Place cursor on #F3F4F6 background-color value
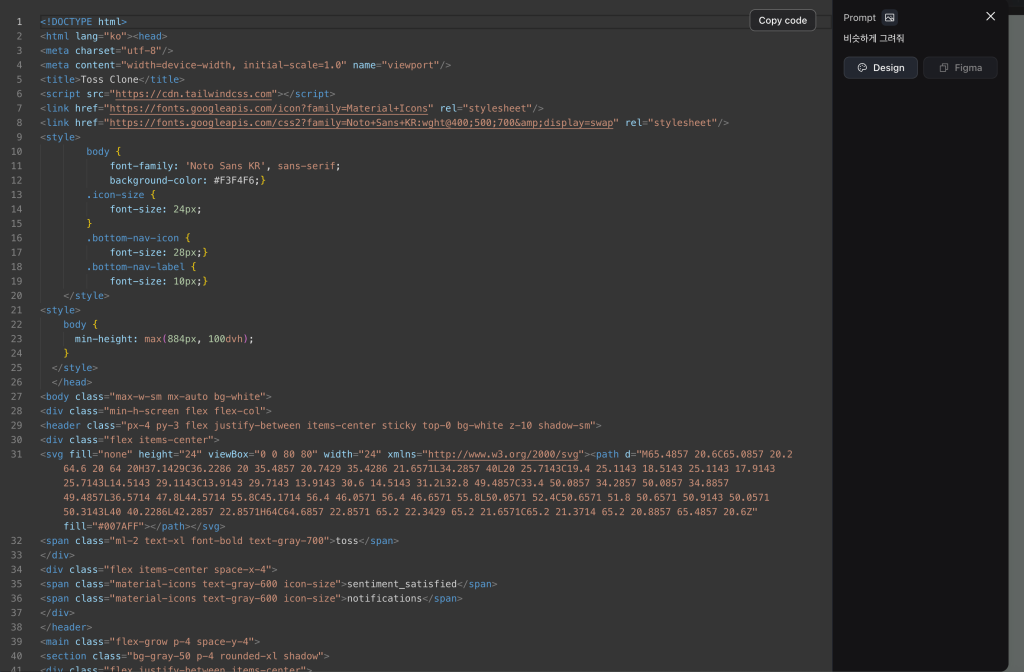This screenshot has width=1024, height=672. pos(236,180)
